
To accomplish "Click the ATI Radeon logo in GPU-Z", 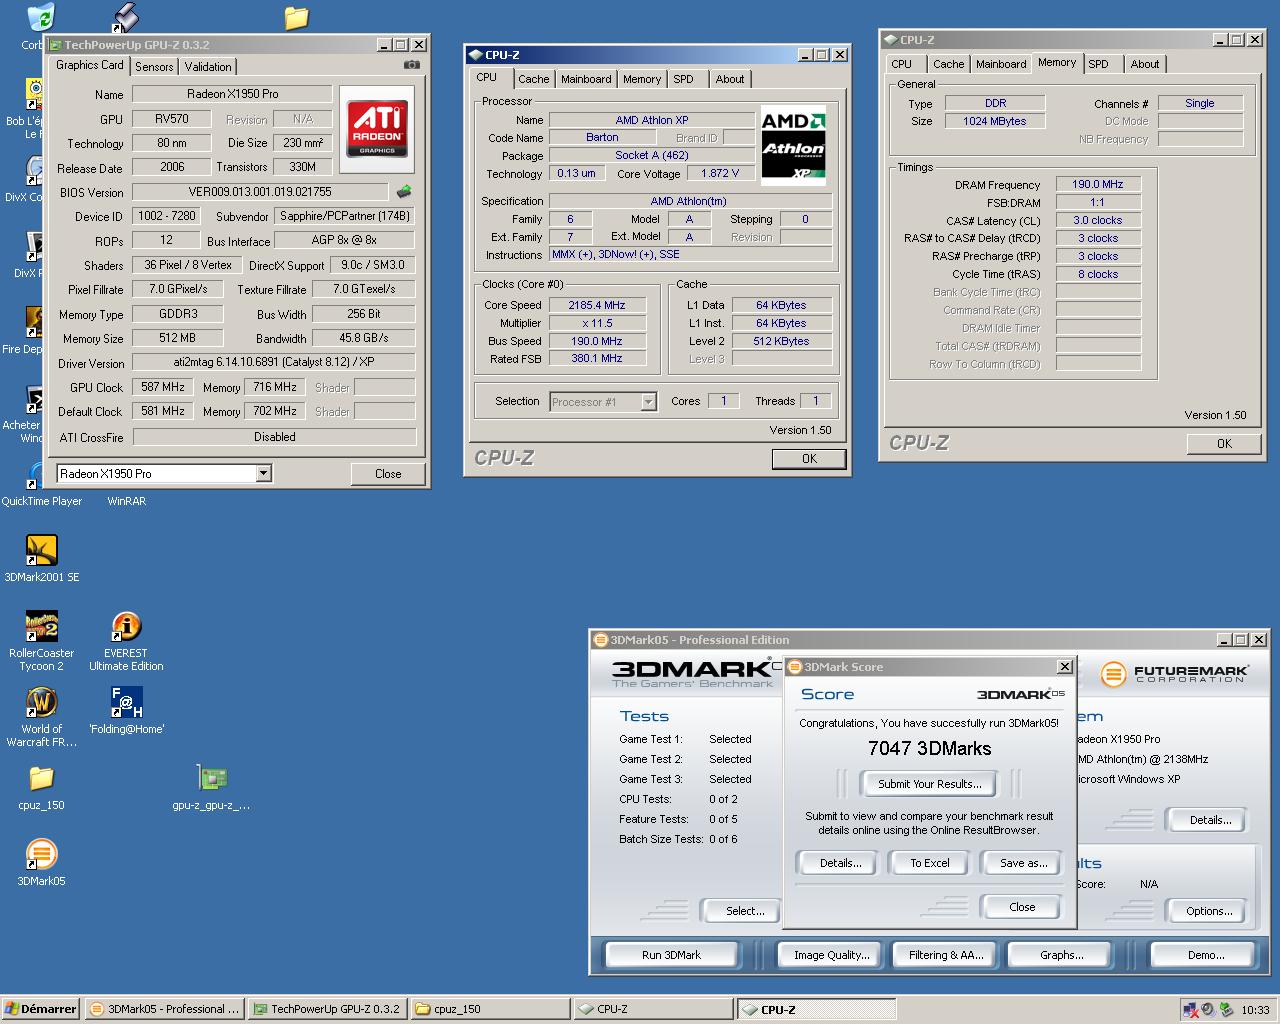I will click(x=377, y=127).
